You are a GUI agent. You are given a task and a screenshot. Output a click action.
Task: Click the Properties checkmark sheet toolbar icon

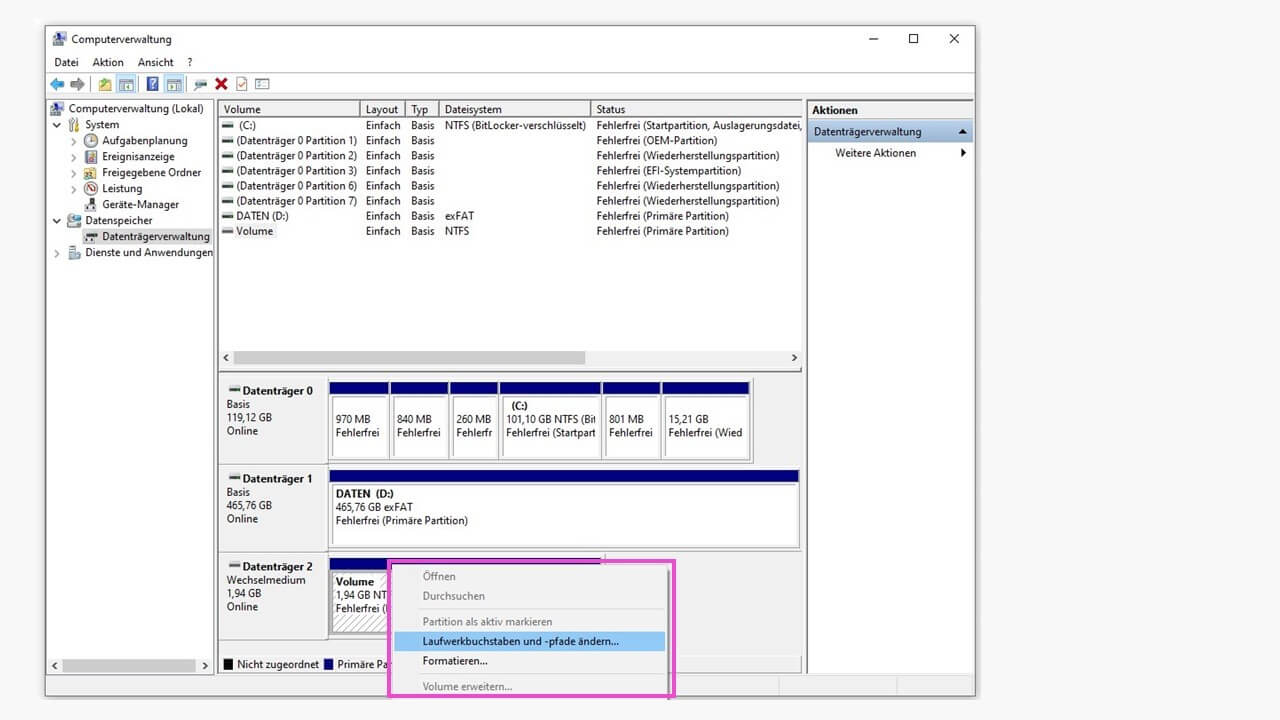pyautogui.click(x=242, y=84)
